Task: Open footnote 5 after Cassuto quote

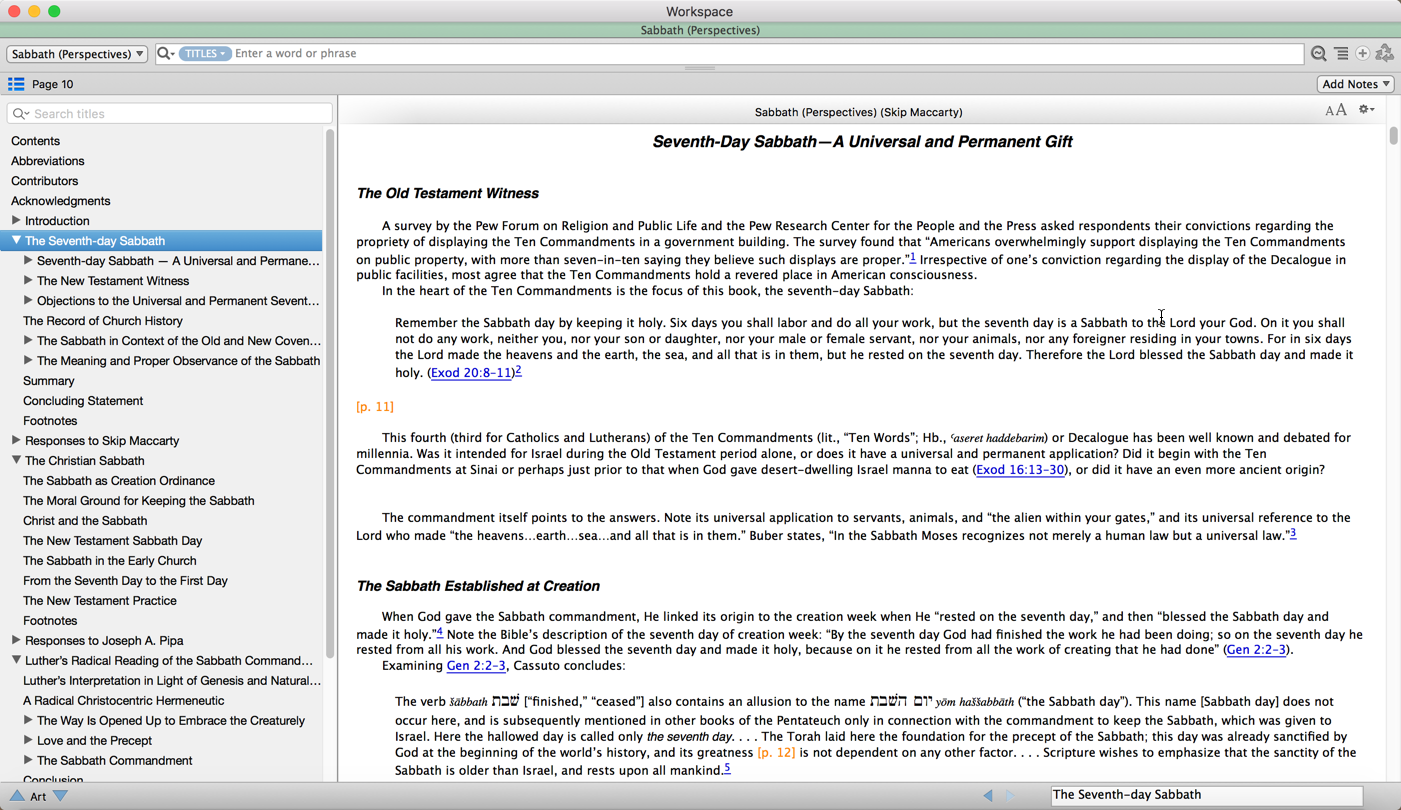Action: [x=727, y=768]
